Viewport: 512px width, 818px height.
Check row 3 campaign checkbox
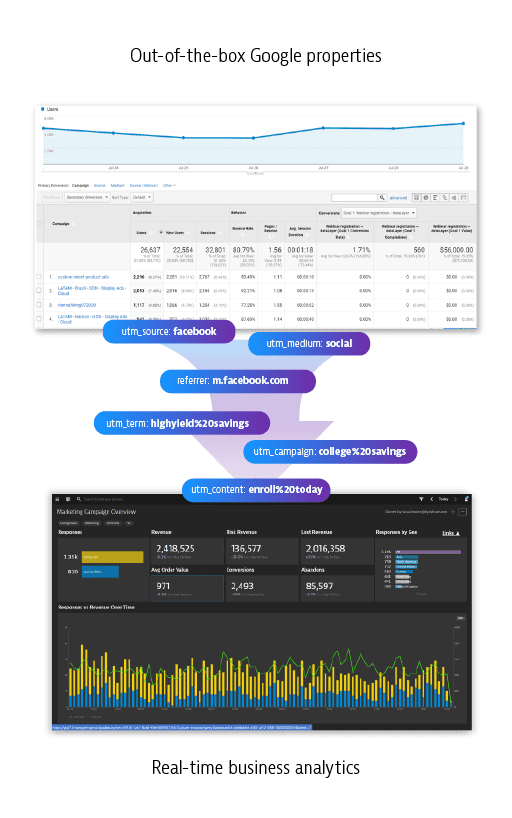39,304
